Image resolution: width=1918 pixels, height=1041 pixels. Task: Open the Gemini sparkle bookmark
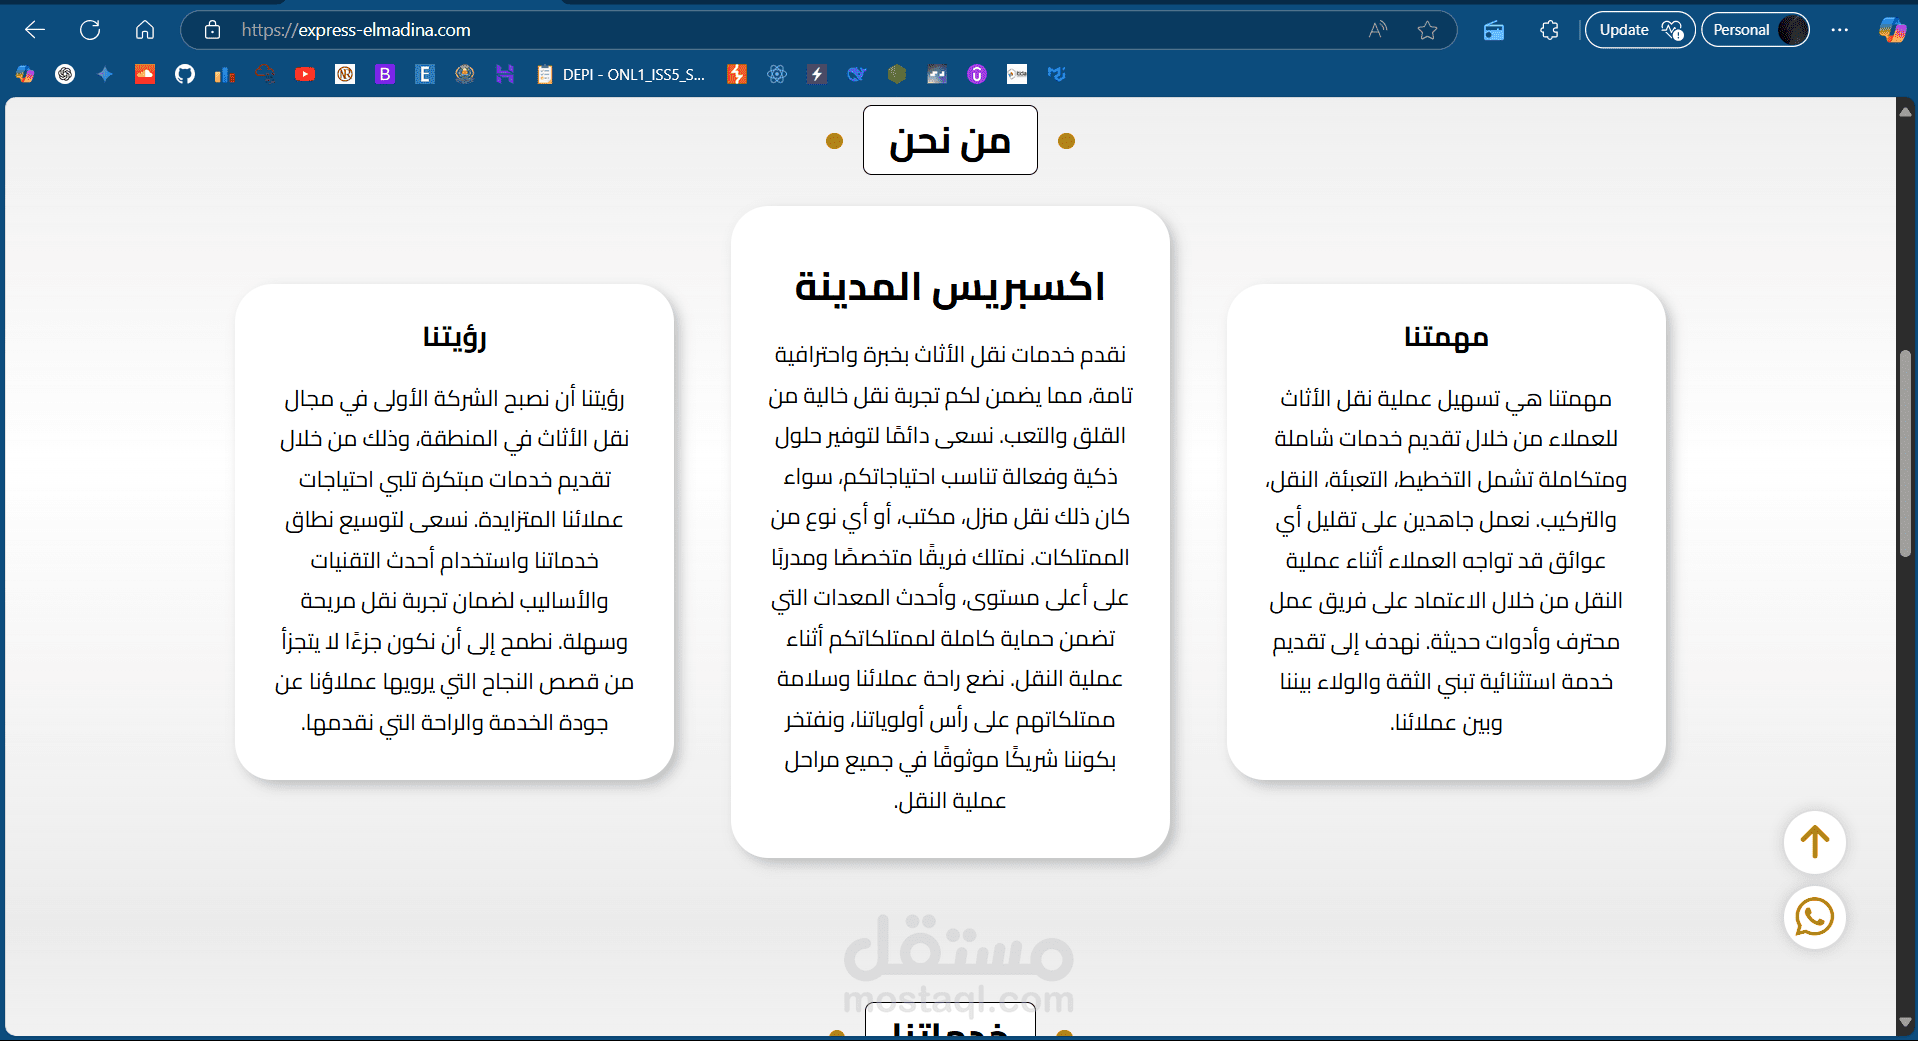(105, 74)
